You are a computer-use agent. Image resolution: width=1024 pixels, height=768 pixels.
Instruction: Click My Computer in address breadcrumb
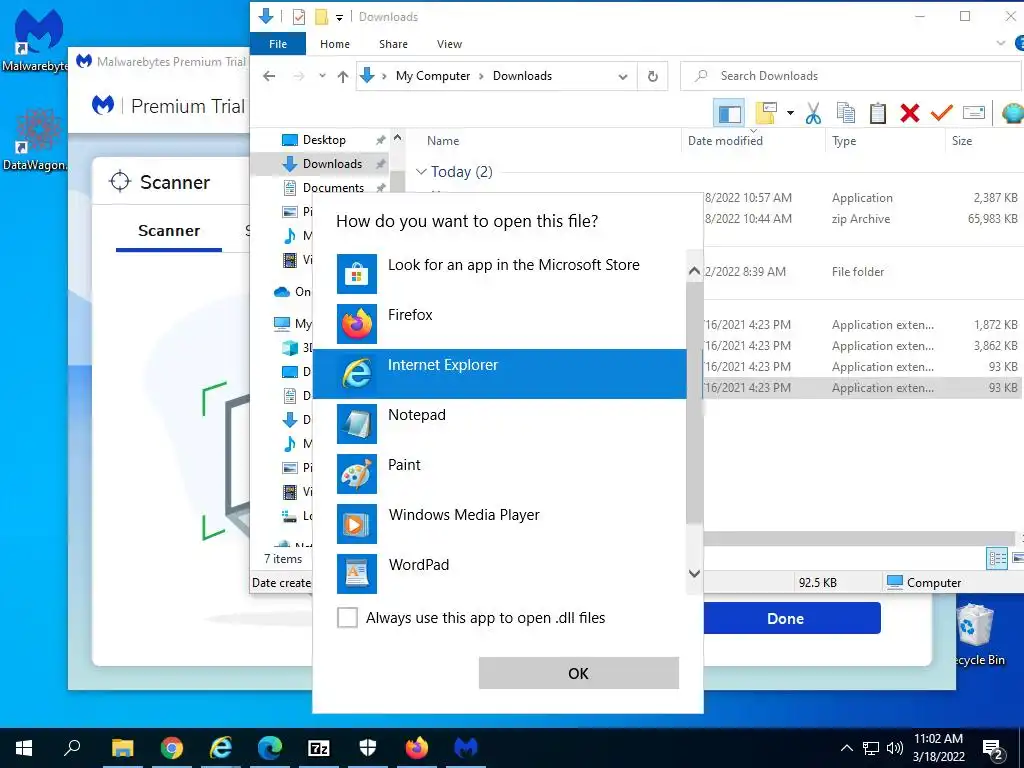[x=432, y=76]
